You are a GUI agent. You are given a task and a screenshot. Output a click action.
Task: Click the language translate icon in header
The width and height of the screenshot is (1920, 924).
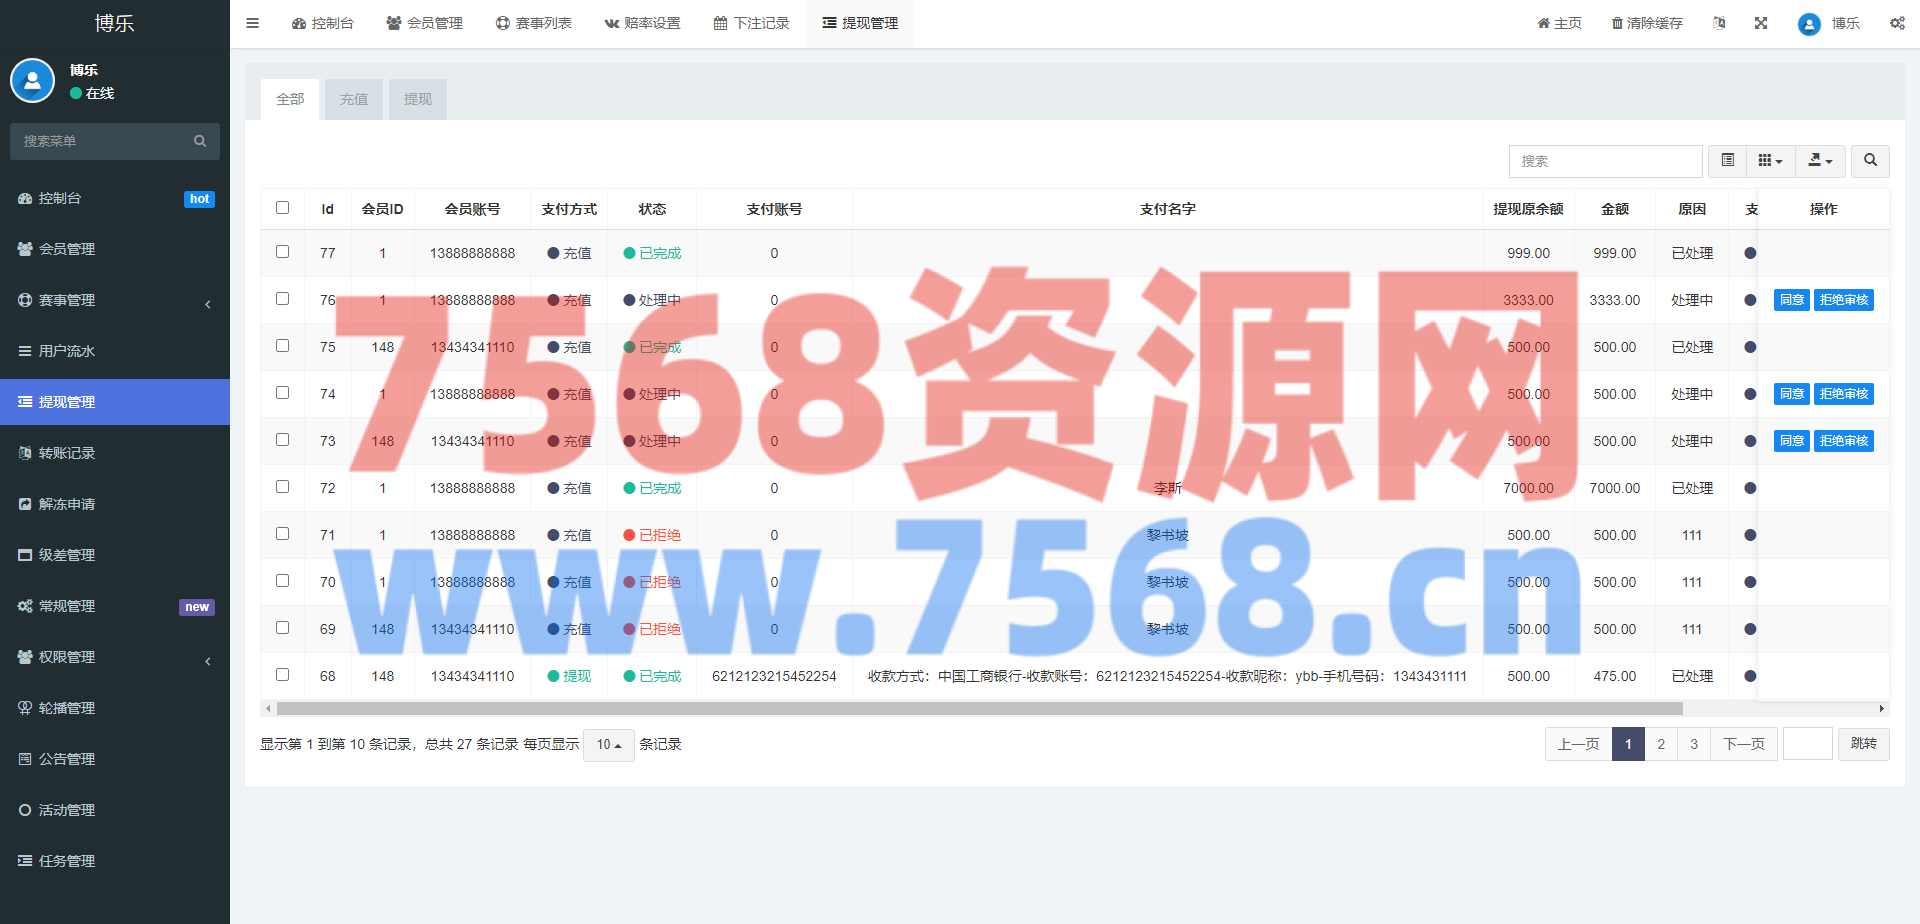coord(1719,23)
